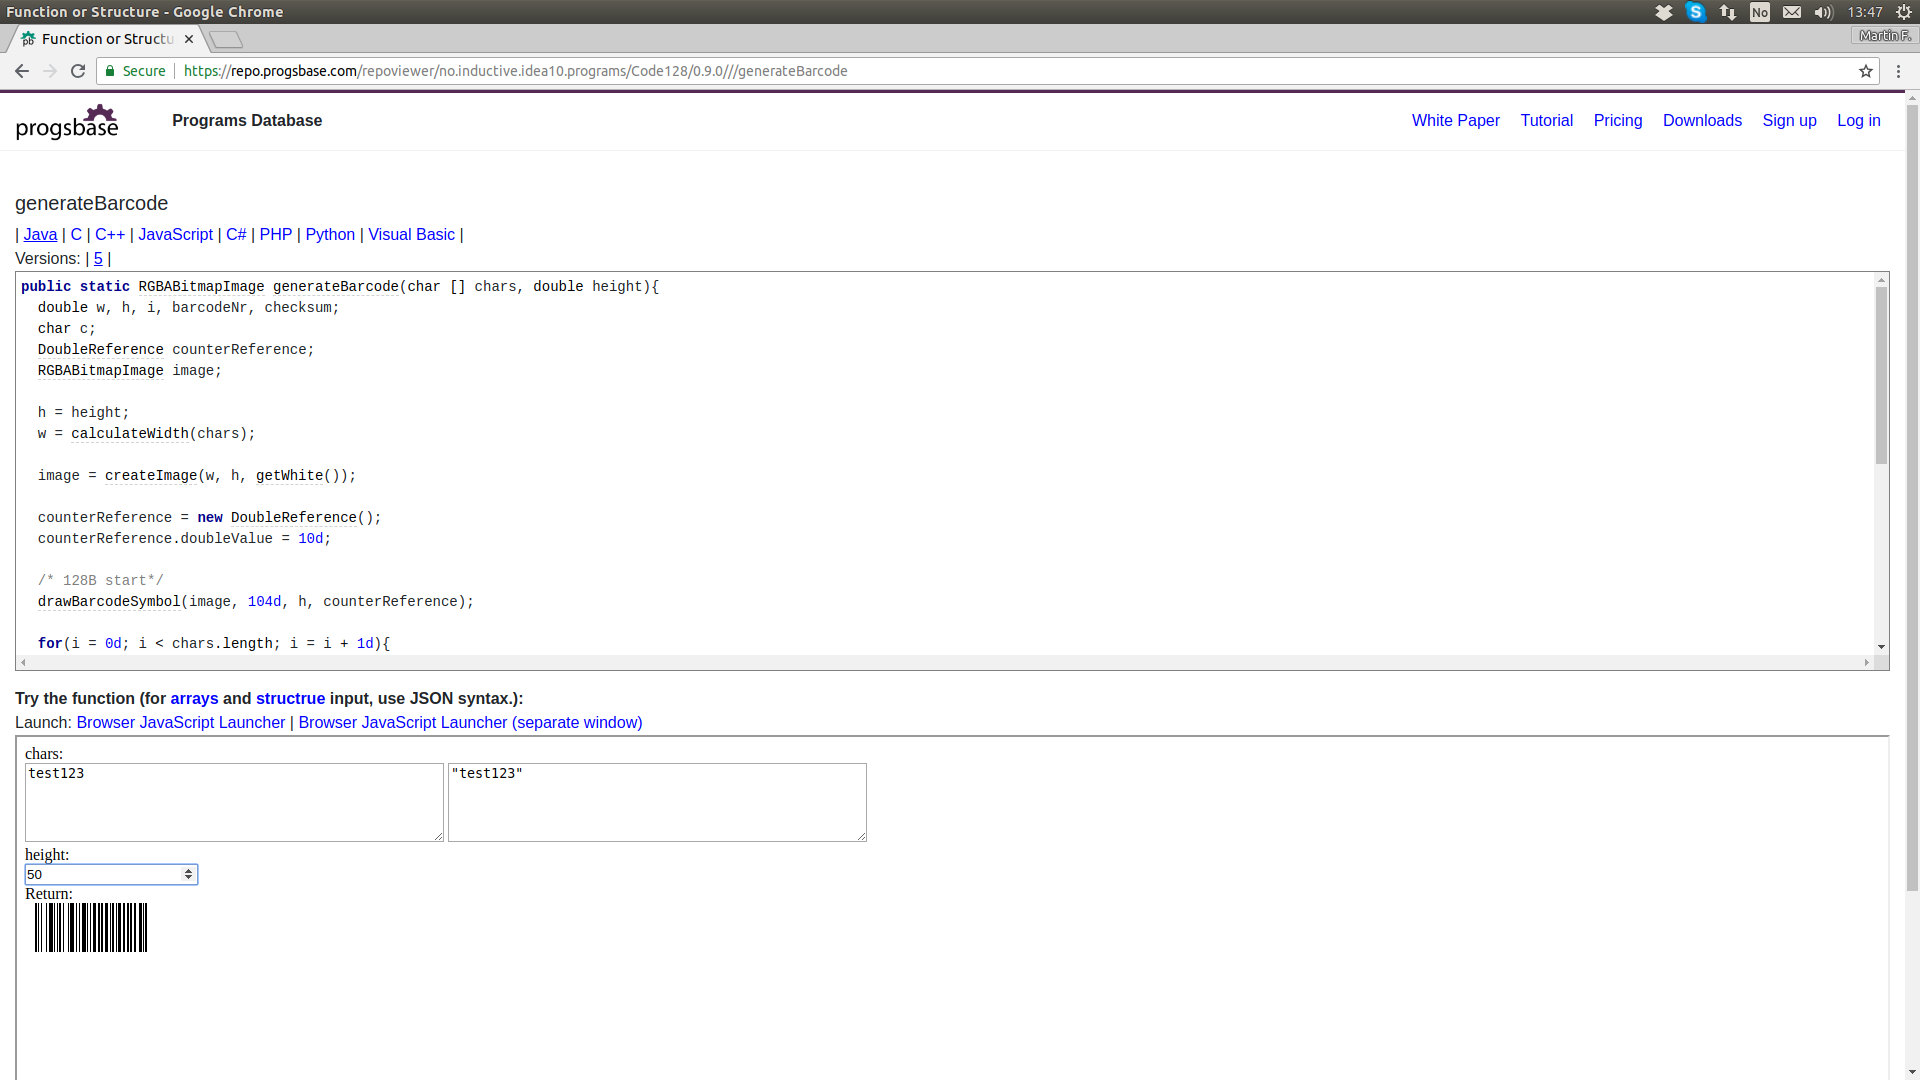Open the arrays help link
This screenshot has width=1920, height=1080.
click(x=194, y=699)
